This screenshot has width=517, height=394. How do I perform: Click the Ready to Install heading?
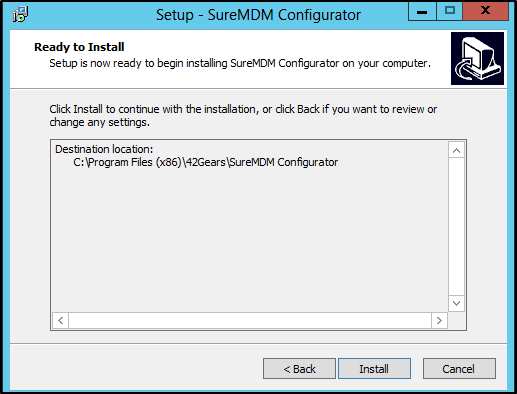coord(79,47)
